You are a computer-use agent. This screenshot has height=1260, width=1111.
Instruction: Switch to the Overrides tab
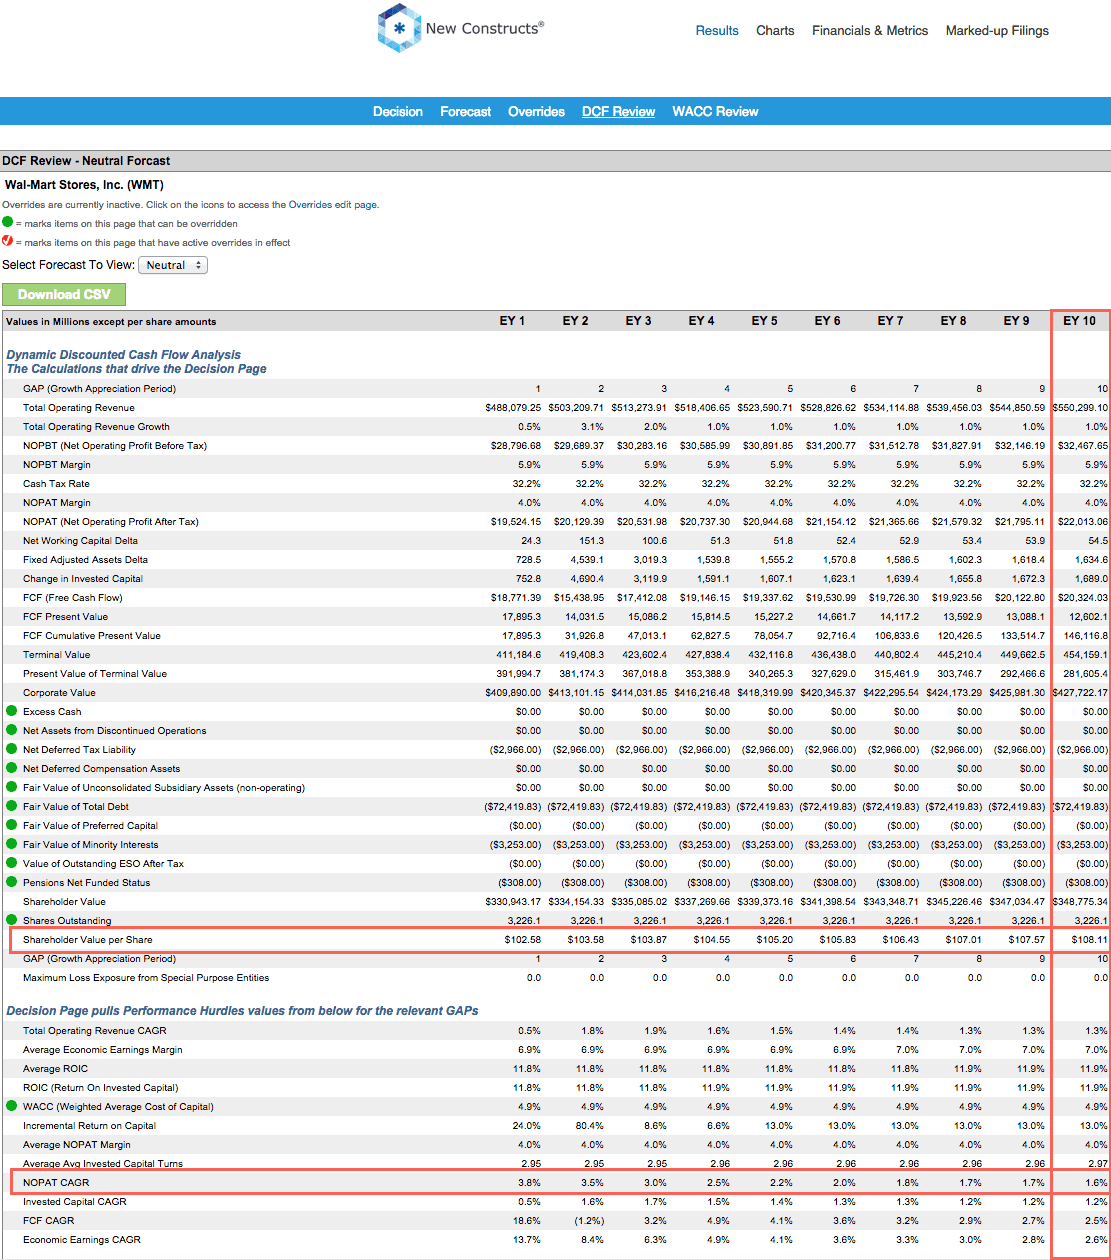click(537, 111)
